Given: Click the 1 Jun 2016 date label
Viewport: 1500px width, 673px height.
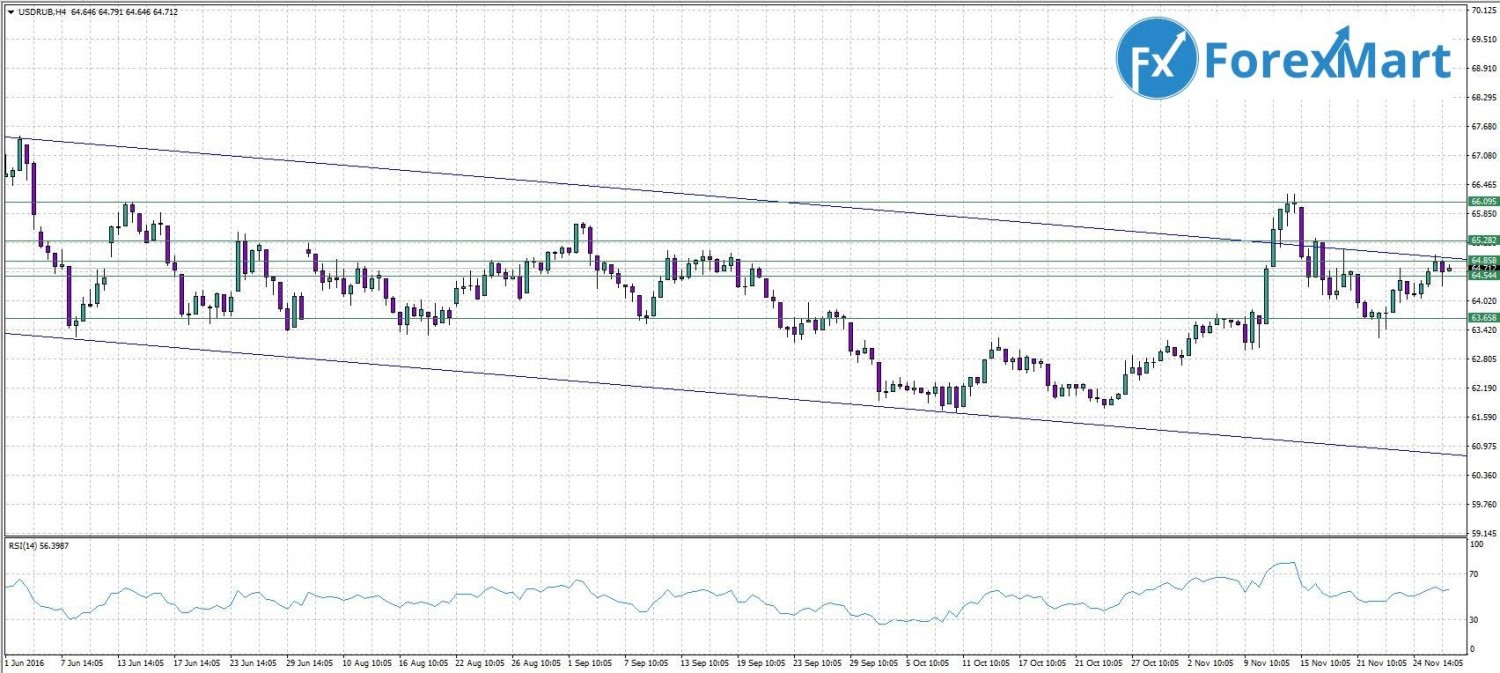Looking at the screenshot, I should click(x=26, y=662).
